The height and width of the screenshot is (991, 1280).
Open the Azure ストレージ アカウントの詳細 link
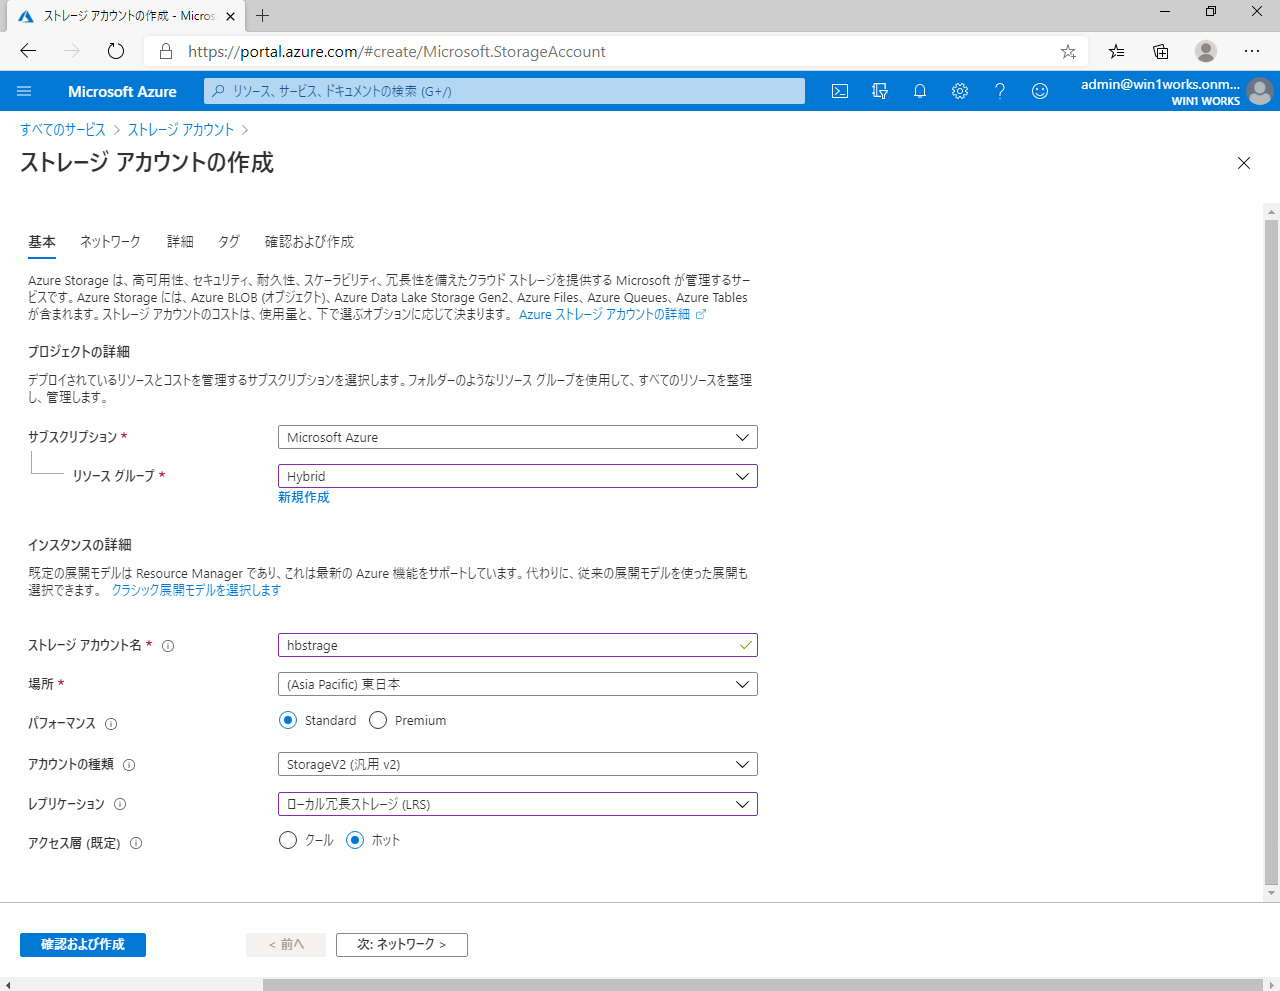pyautogui.click(x=612, y=314)
